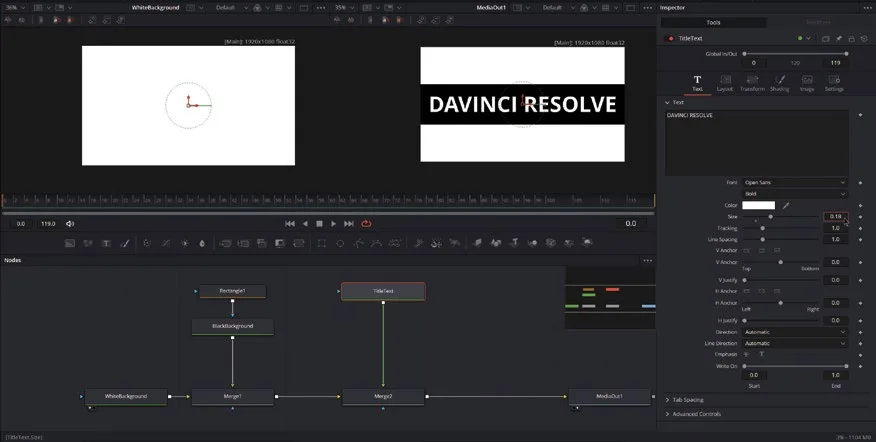This screenshot has width=876, height=442.
Task: Add a Rectangle mask from the toolbar
Action: [x=322, y=243]
